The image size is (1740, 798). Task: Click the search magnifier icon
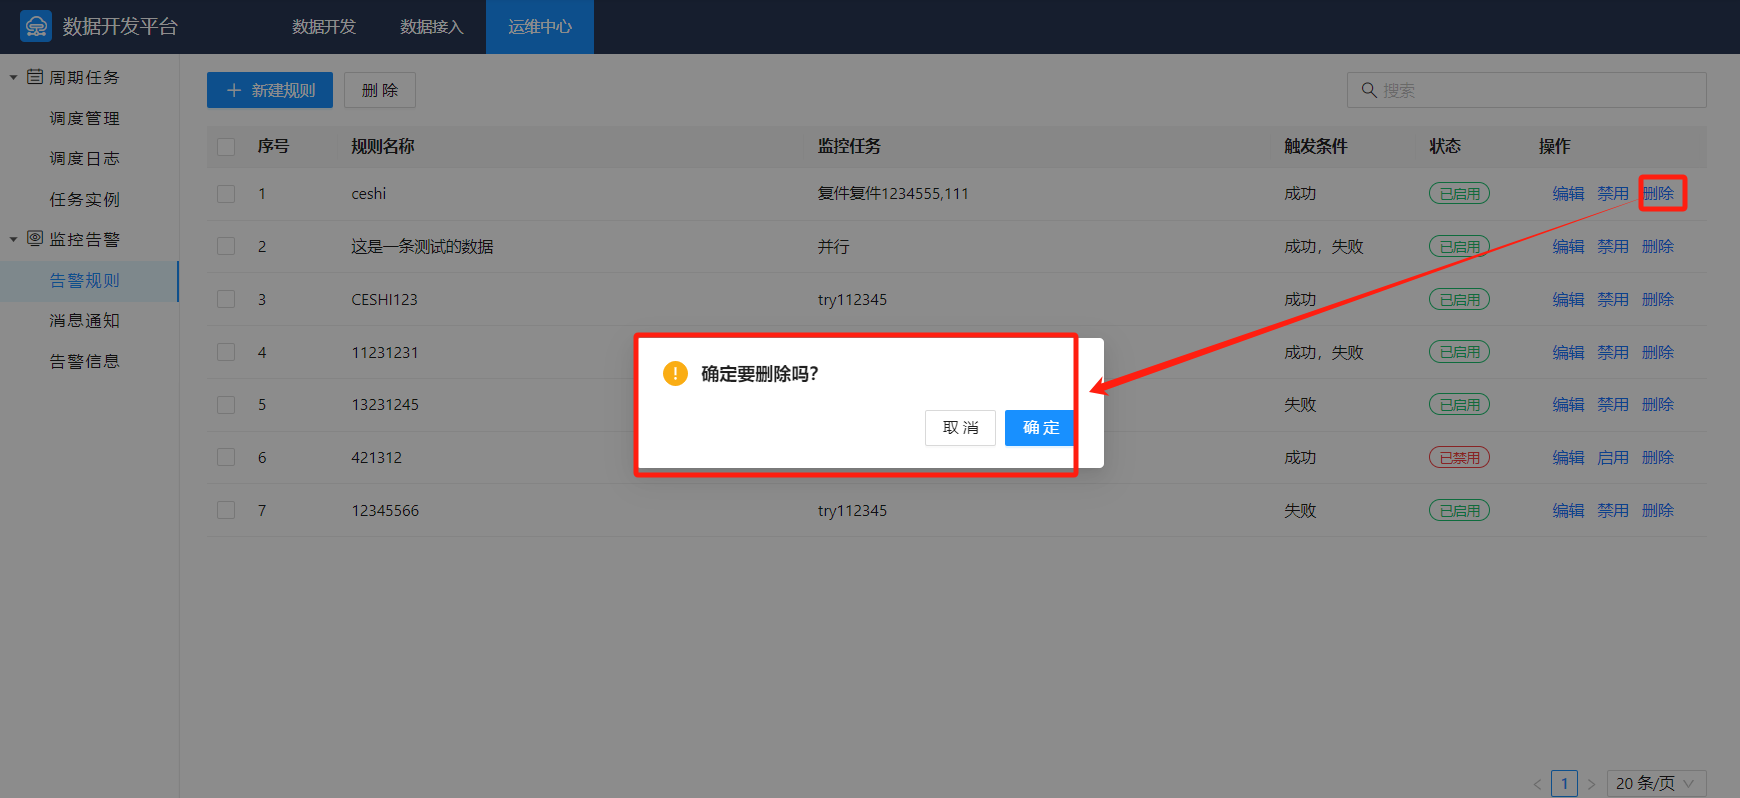(1369, 90)
